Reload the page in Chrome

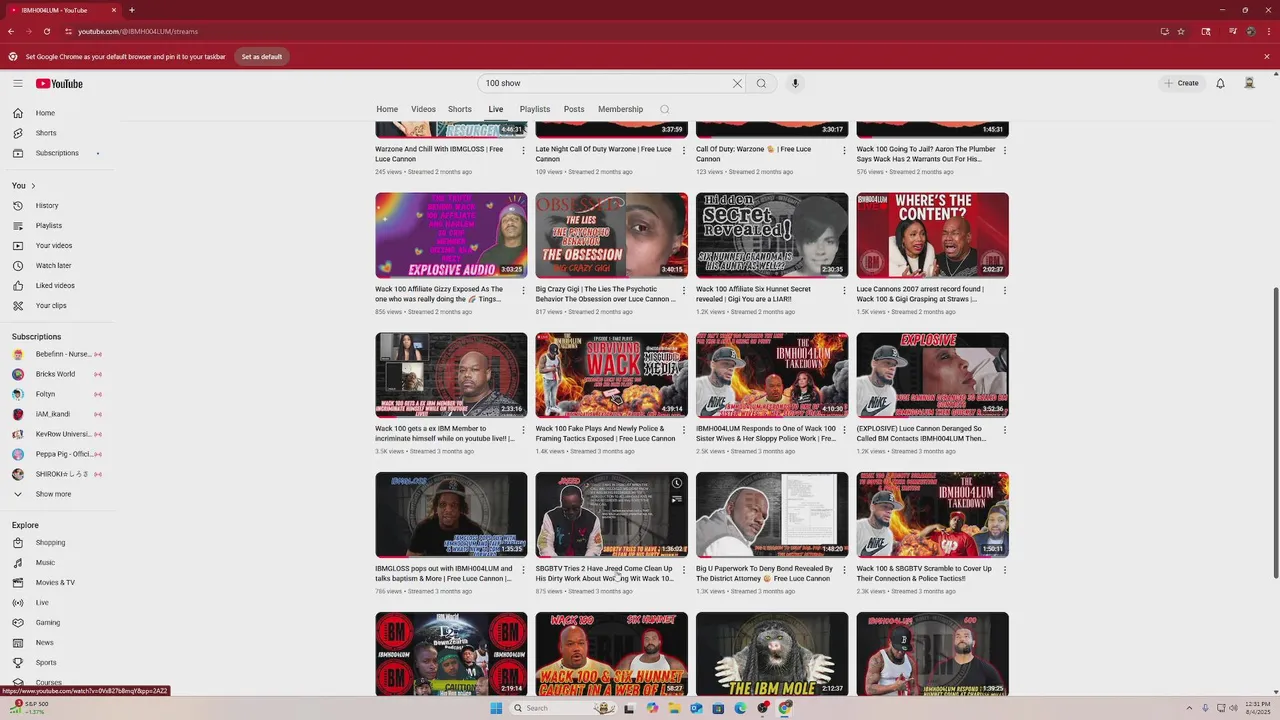point(46,31)
